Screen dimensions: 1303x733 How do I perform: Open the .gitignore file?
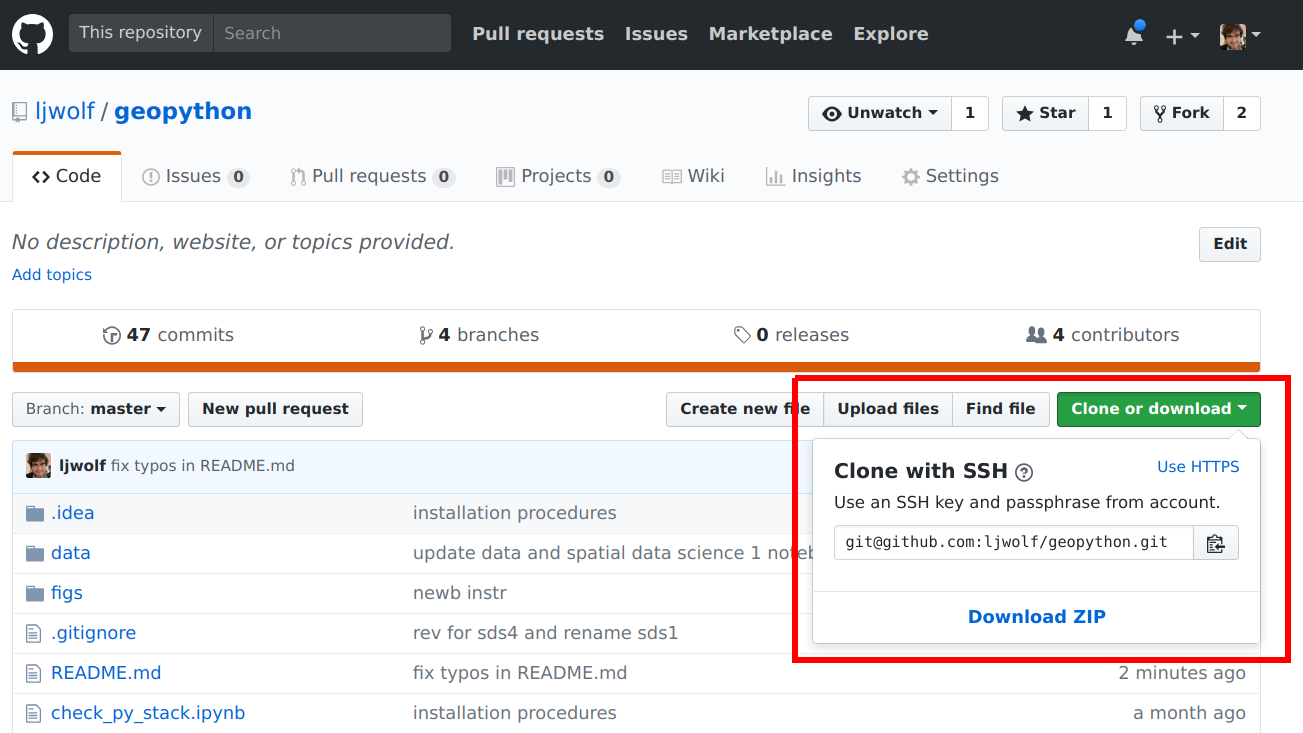click(93, 633)
